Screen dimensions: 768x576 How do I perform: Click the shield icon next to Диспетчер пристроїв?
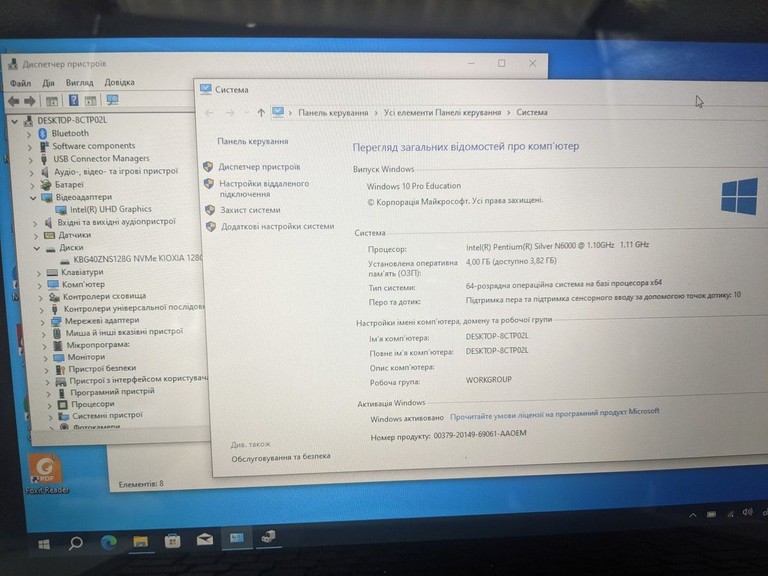208,167
